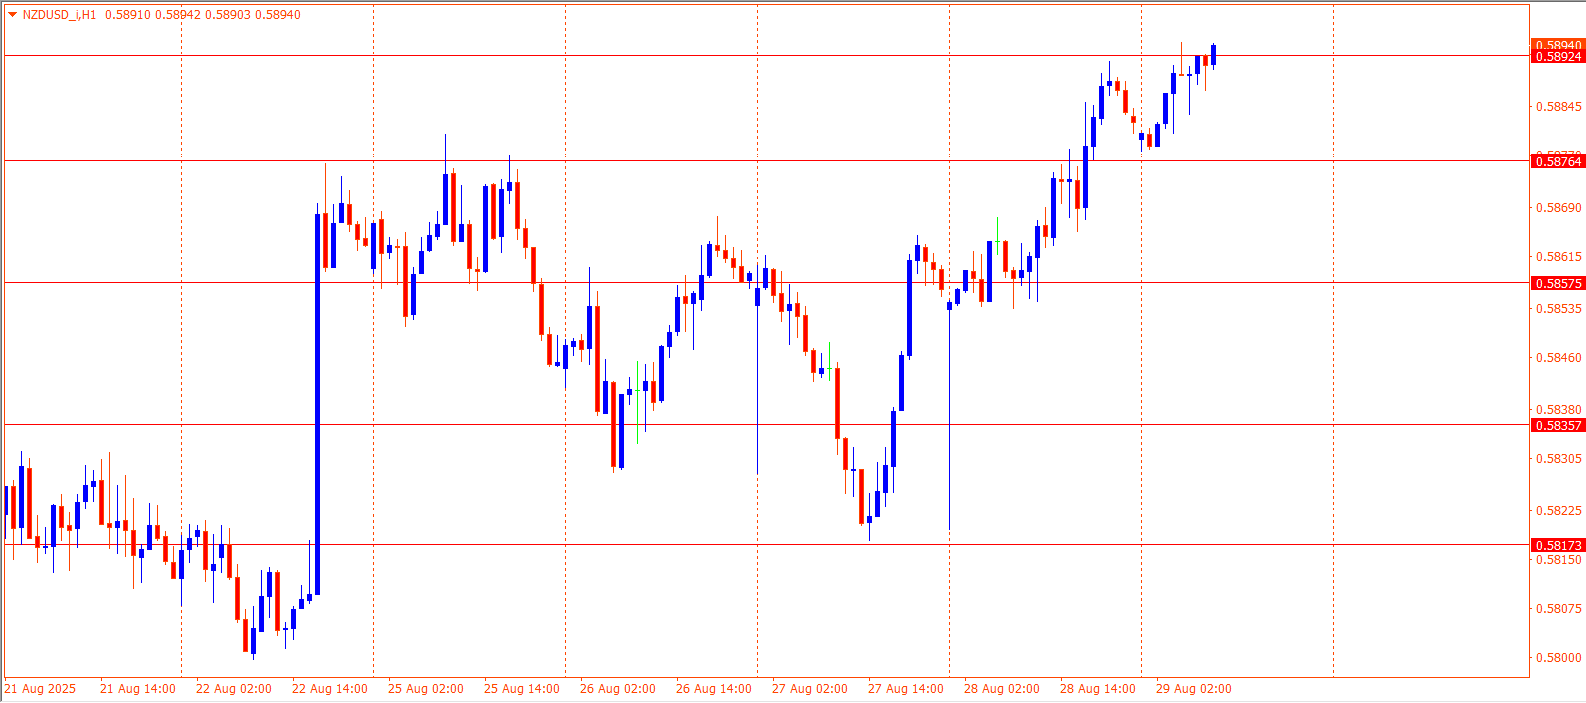Click the 0.58225 price scale label
The height and width of the screenshot is (703, 1586).
click(1558, 511)
